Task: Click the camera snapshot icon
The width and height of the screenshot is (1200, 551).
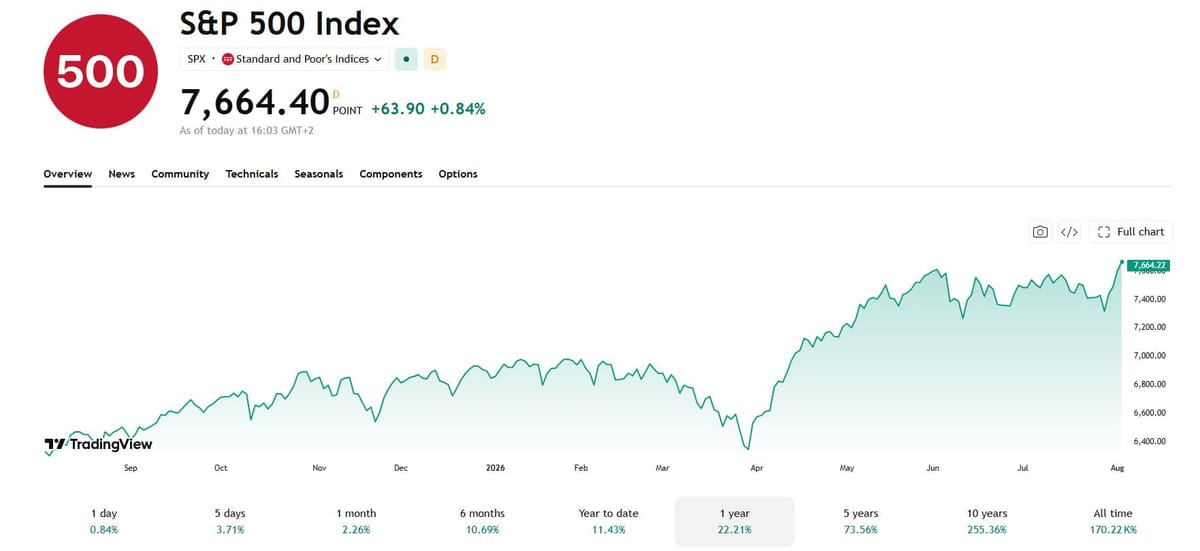Action: pos(1040,232)
